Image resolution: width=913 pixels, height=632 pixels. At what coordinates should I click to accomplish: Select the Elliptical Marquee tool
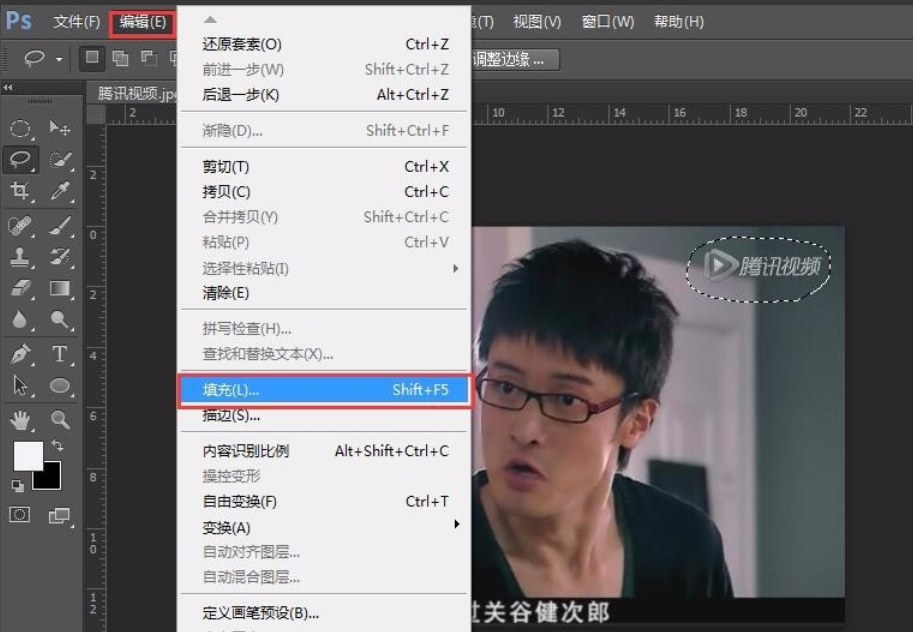[x=20, y=128]
